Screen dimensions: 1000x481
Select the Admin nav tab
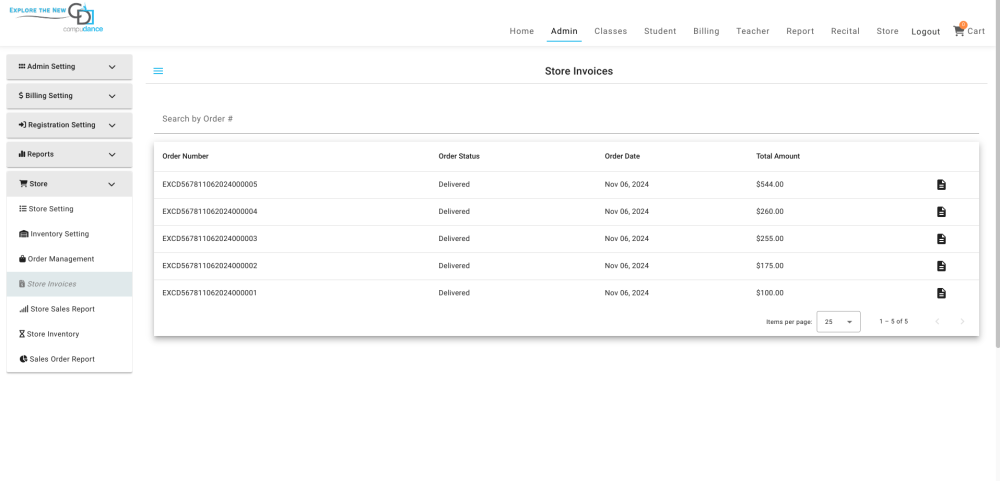(x=564, y=31)
